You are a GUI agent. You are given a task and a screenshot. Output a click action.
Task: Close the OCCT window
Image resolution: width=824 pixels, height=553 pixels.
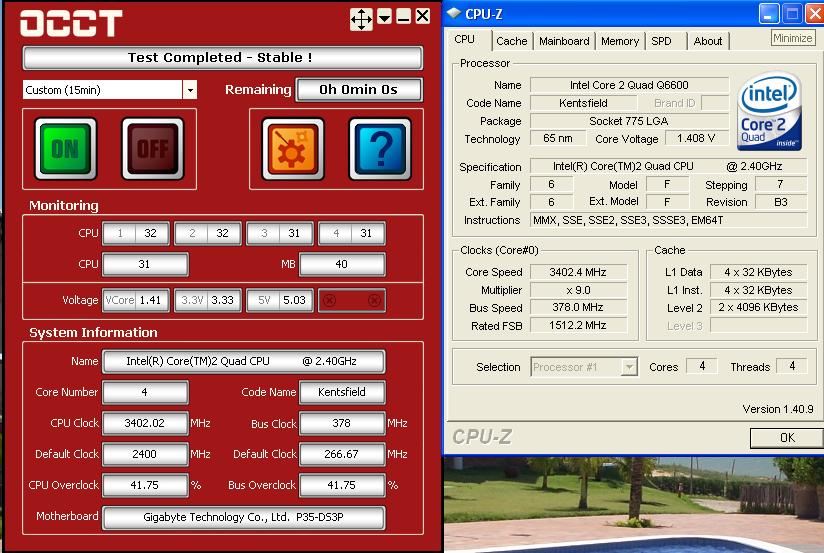(x=423, y=17)
